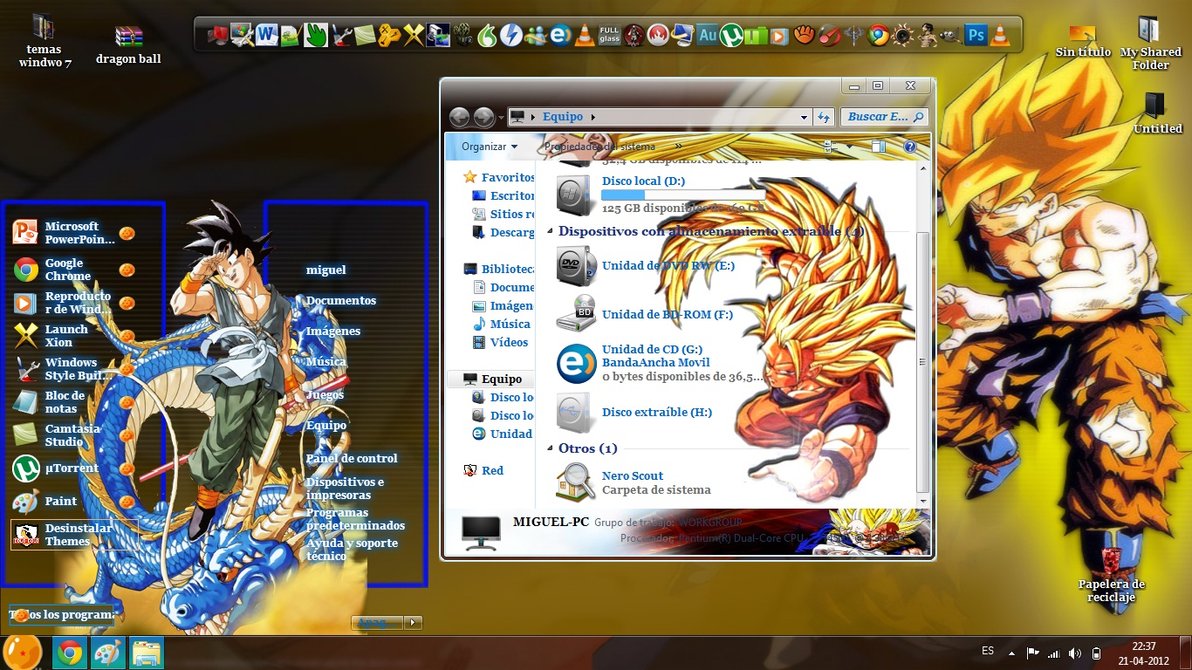Click Todos los programas

[62, 614]
